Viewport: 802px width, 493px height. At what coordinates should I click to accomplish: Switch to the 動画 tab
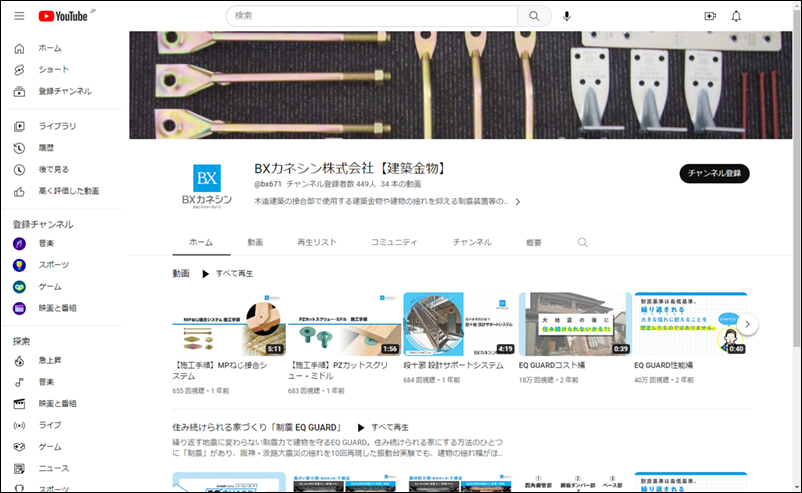click(x=255, y=242)
